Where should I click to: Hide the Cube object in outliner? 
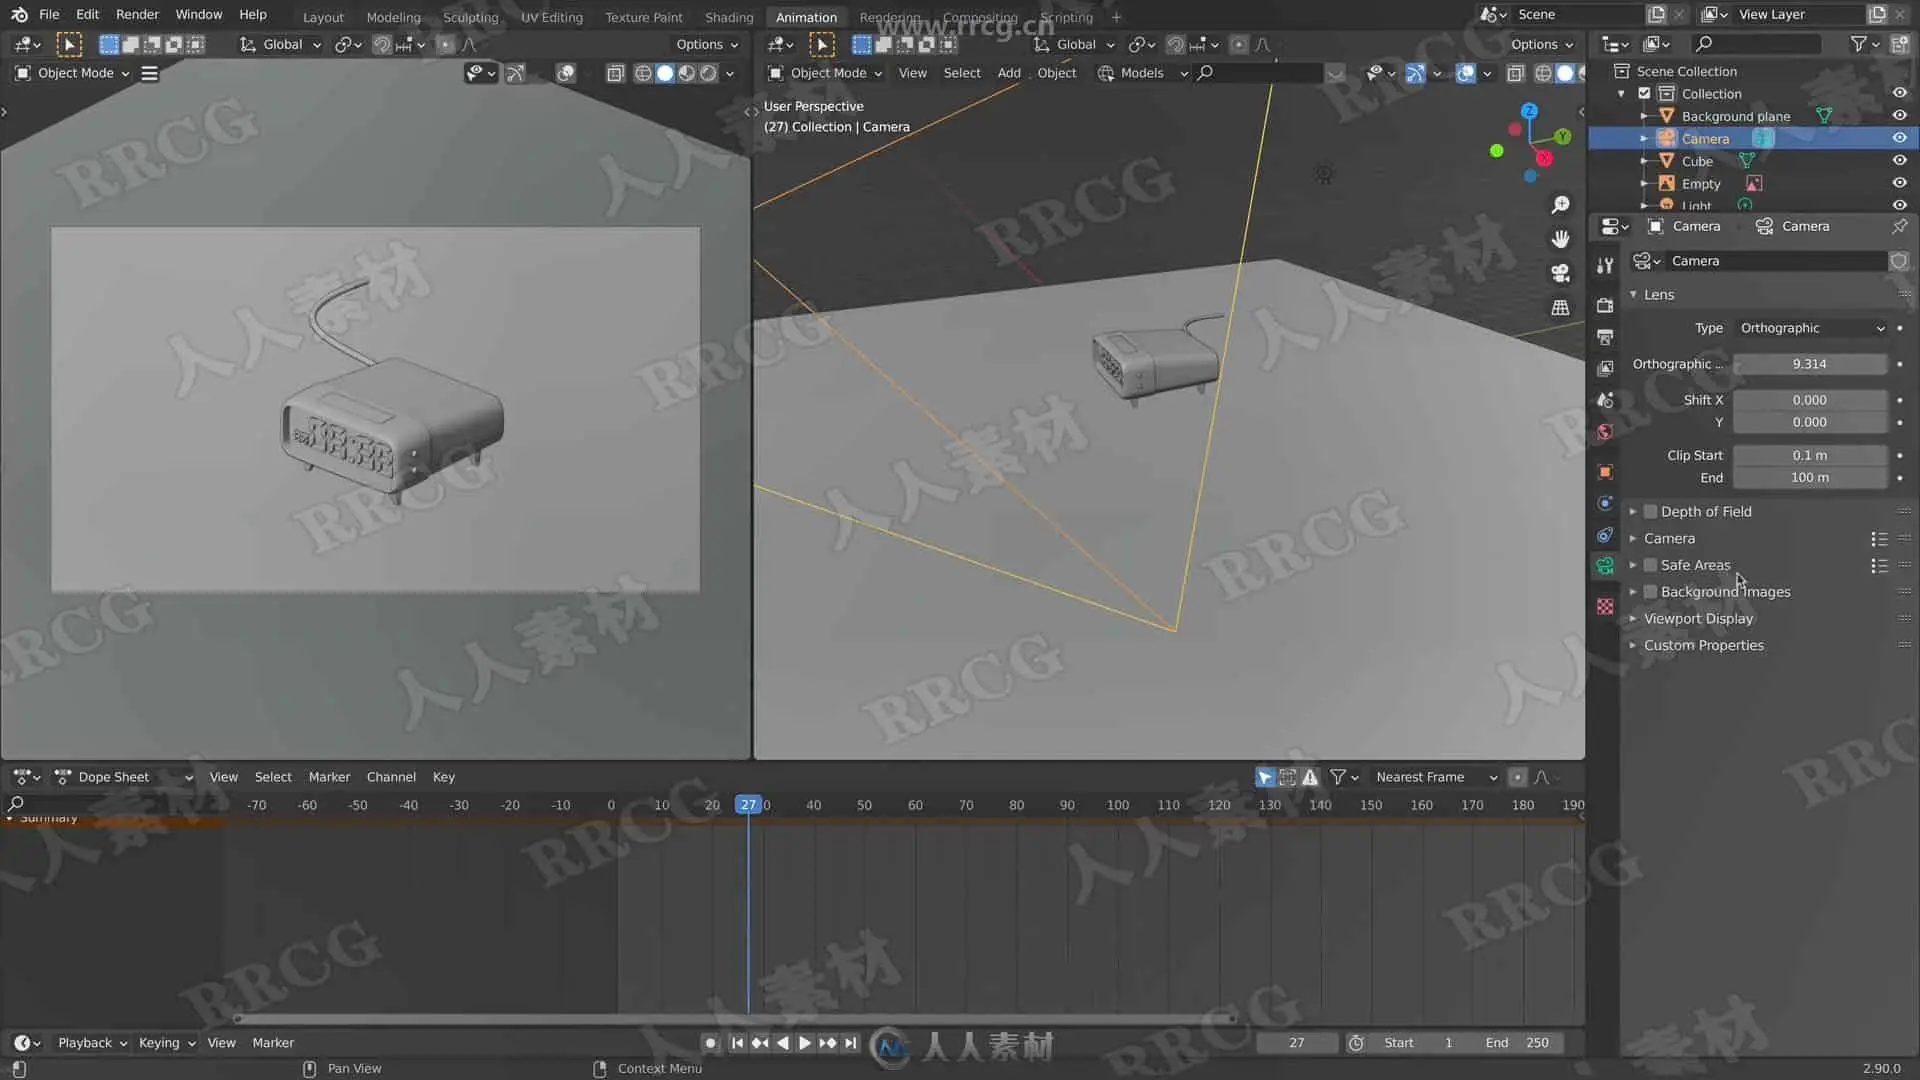pos(1899,161)
